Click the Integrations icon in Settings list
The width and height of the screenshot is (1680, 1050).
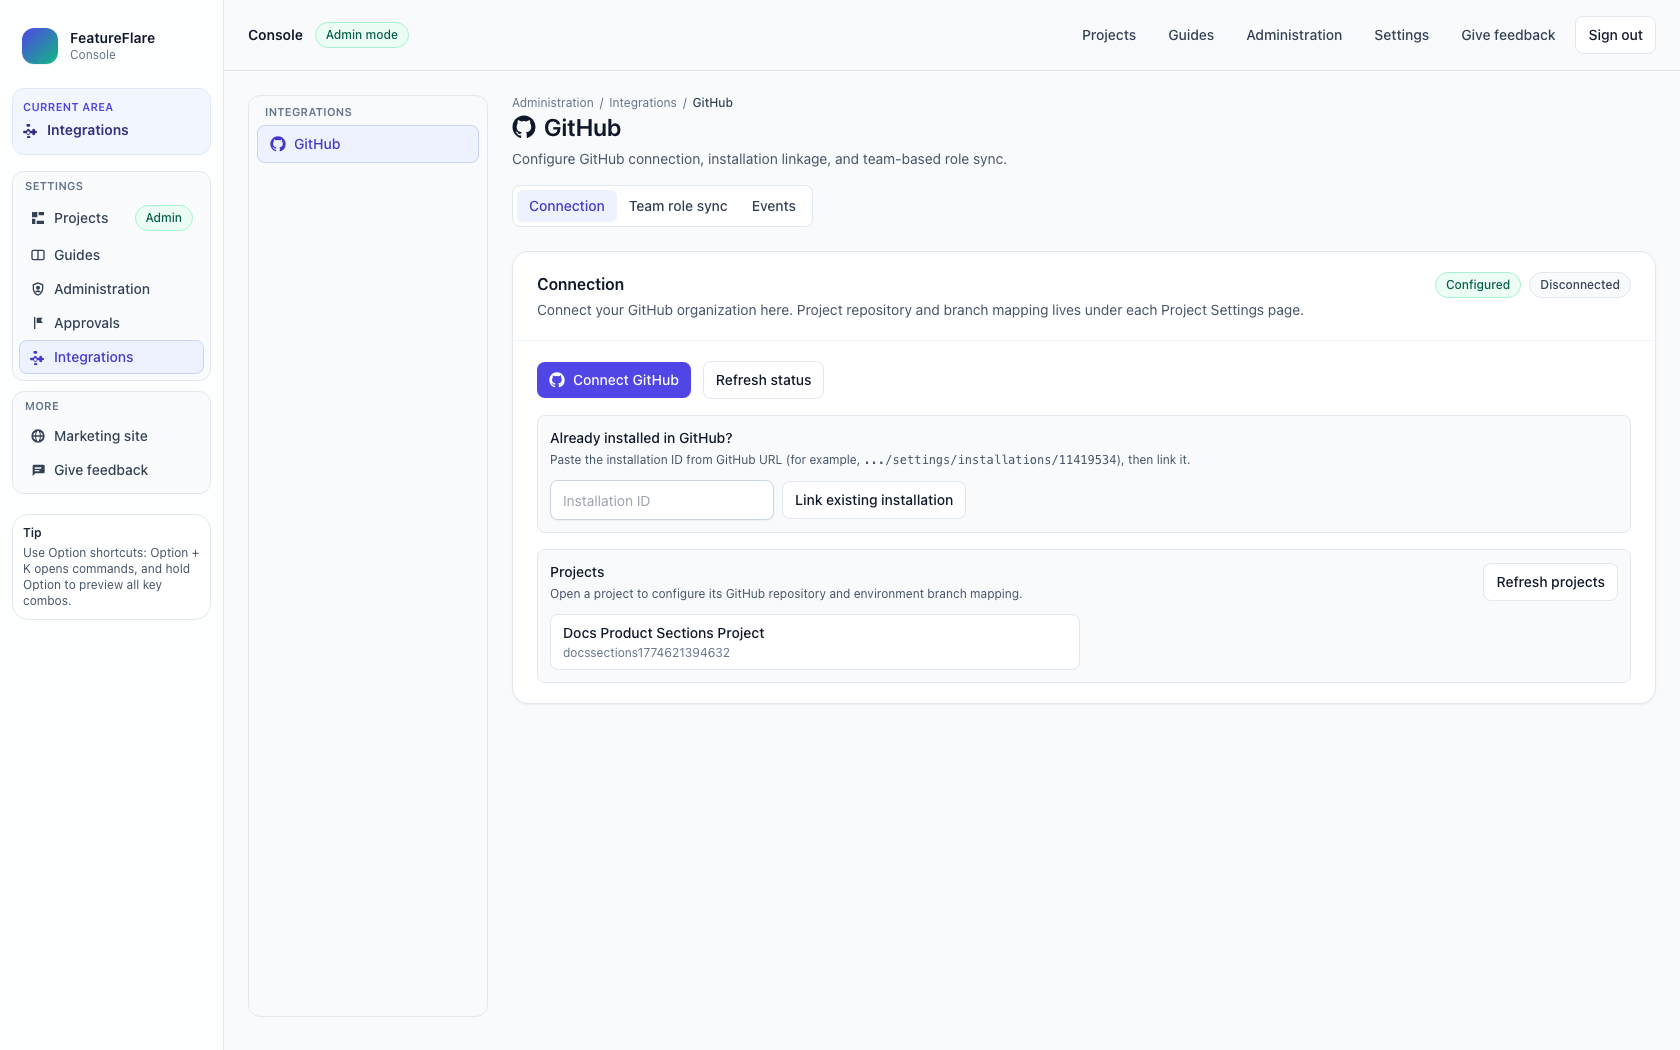[37, 357]
